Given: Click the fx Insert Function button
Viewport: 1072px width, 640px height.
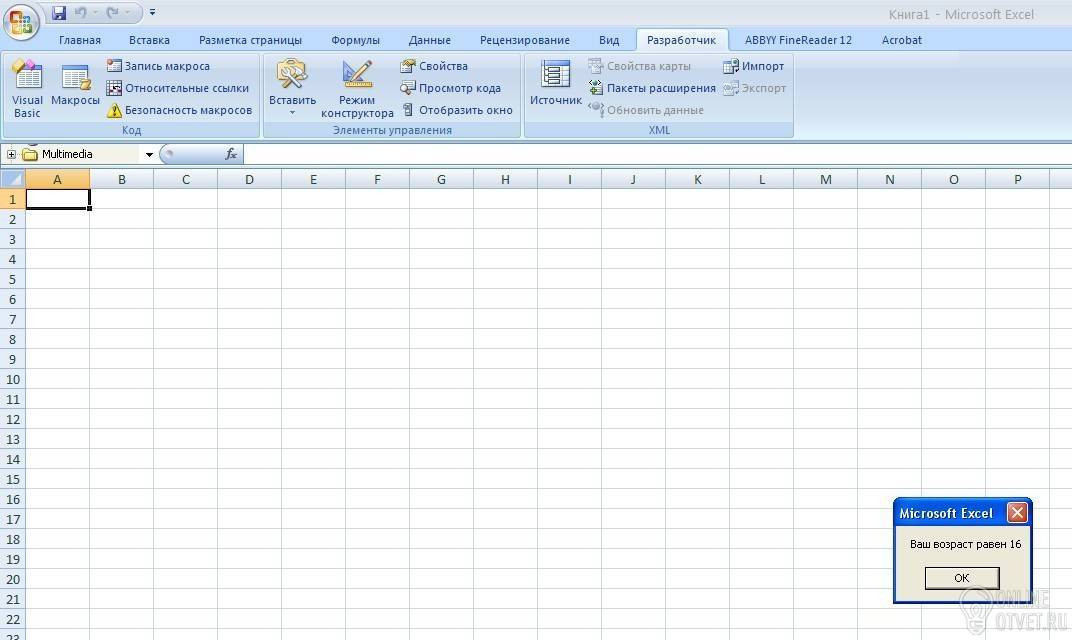Looking at the screenshot, I should 231,155.
